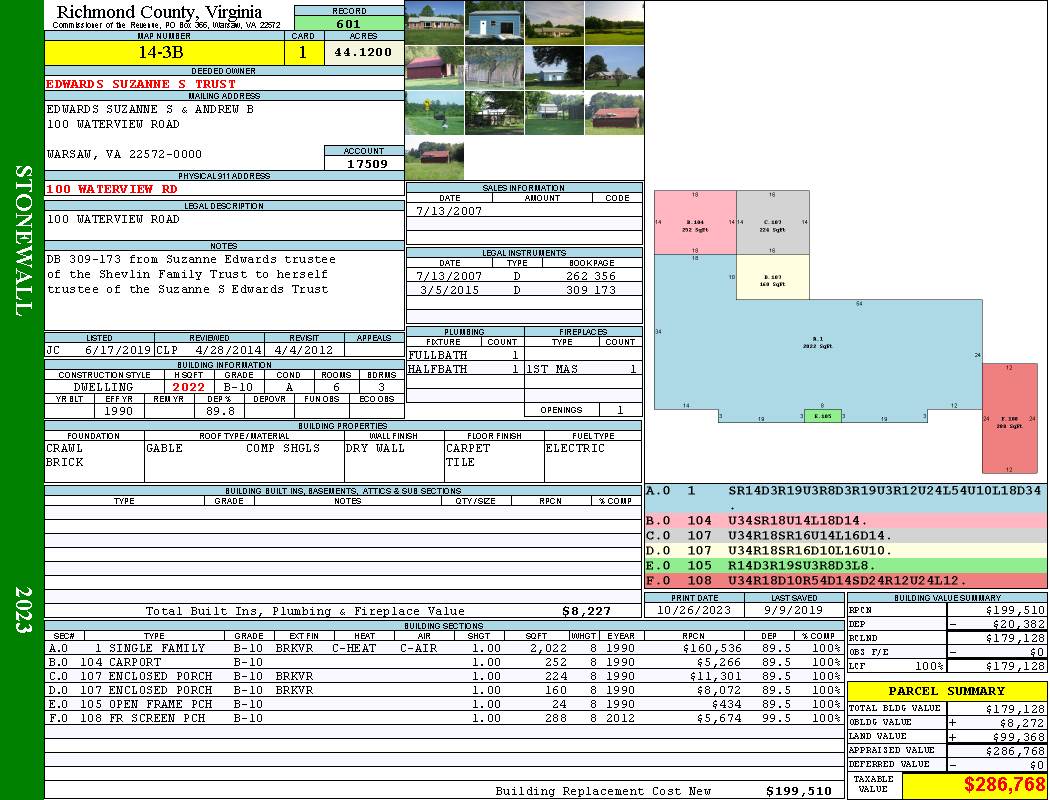The image size is (1050, 800).
Task: Select the small green E.105 porch in the sketch
Action: tap(822, 416)
